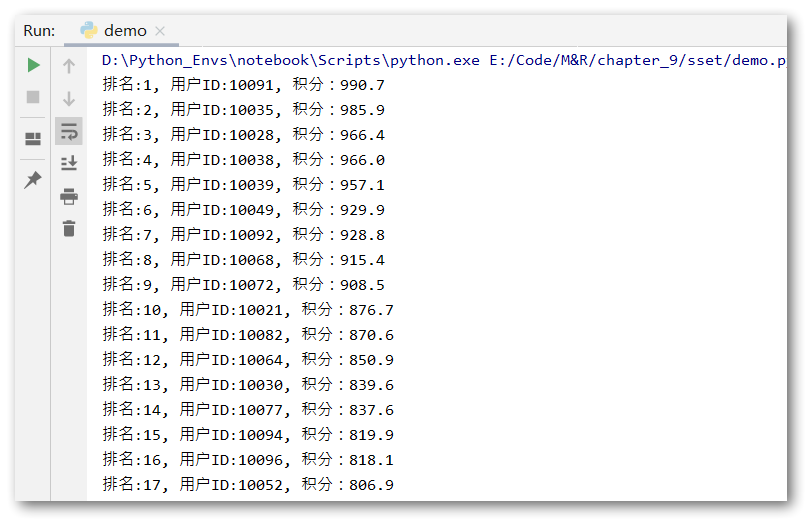Select the line with 用户ID:10077
Image resolution: width=807 pixels, height=521 pixels.
pos(248,409)
